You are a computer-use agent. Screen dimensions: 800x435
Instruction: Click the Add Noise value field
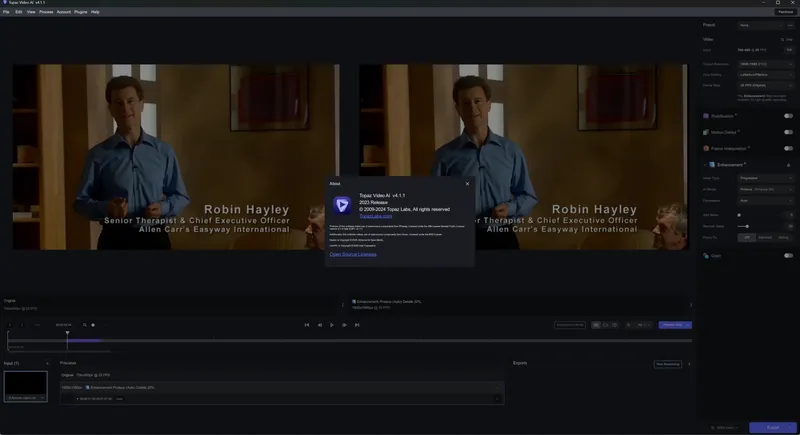point(790,215)
